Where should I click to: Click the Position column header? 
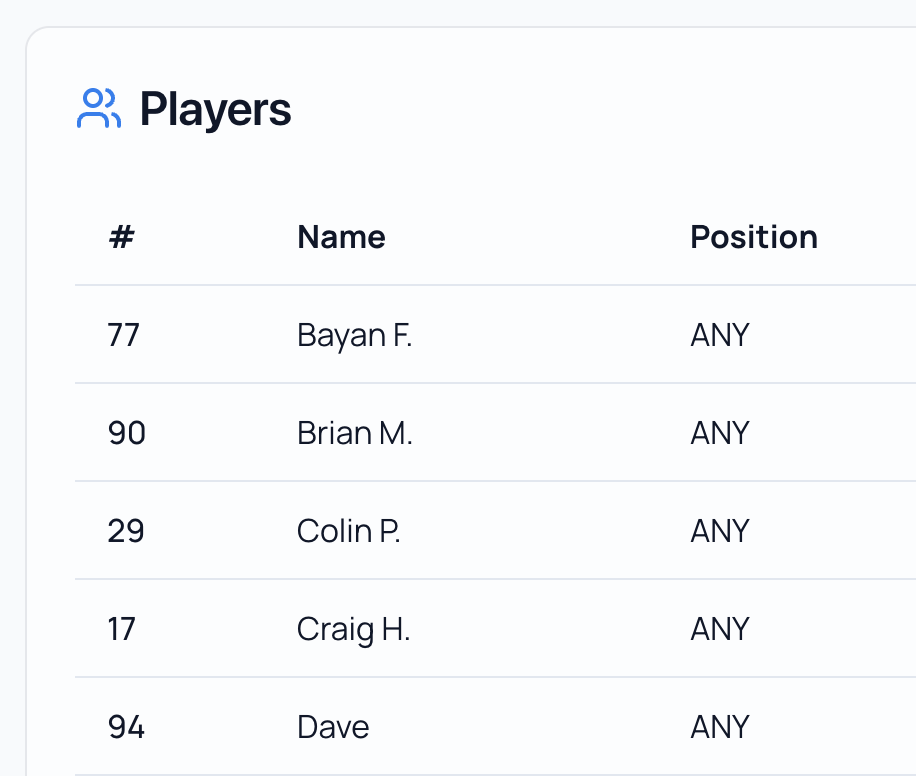(754, 237)
